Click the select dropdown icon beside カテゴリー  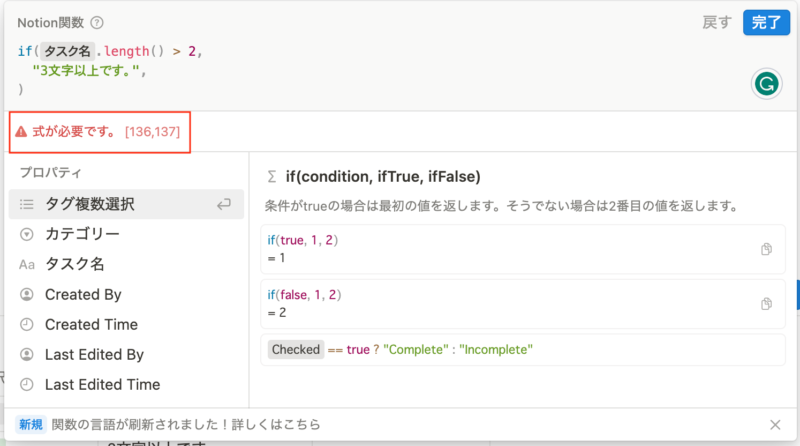(27, 234)
